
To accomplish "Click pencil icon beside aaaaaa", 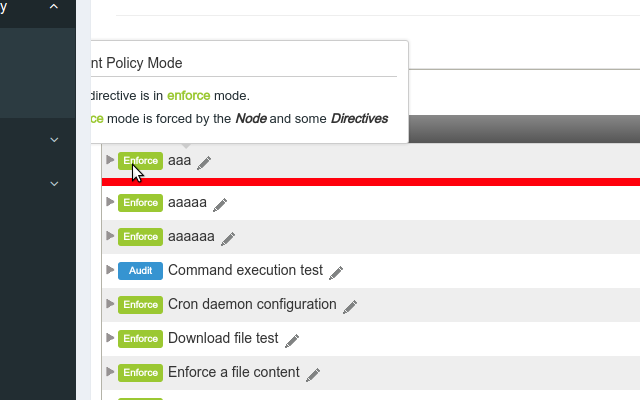I will click(x=228, y=239).
